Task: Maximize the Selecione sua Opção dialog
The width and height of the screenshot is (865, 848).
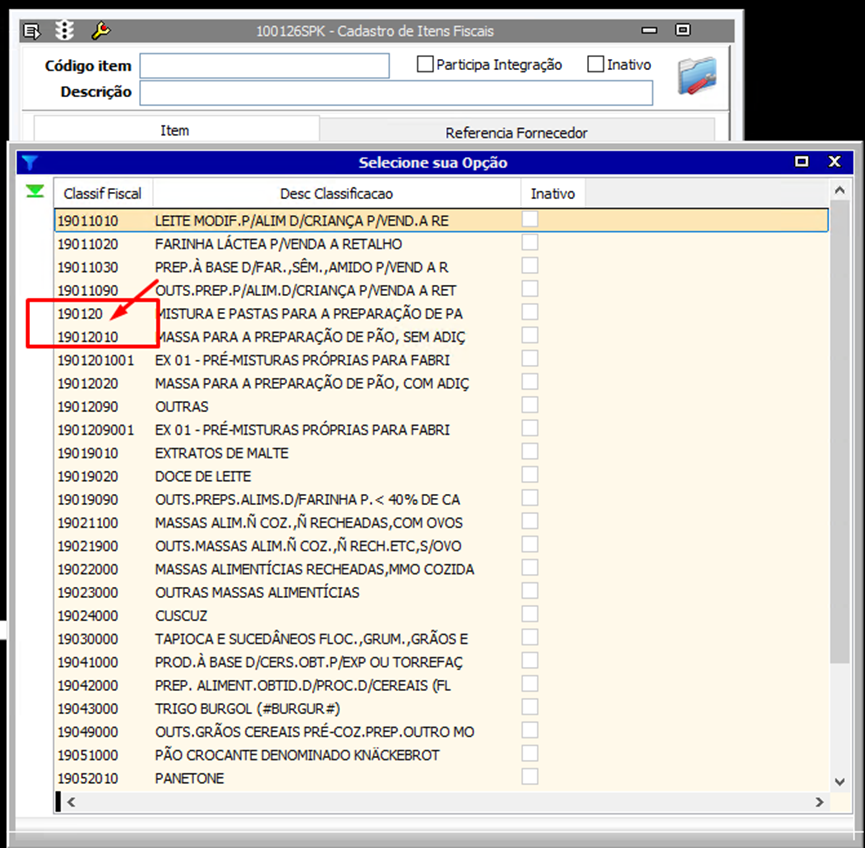Action: pos(802,162)
